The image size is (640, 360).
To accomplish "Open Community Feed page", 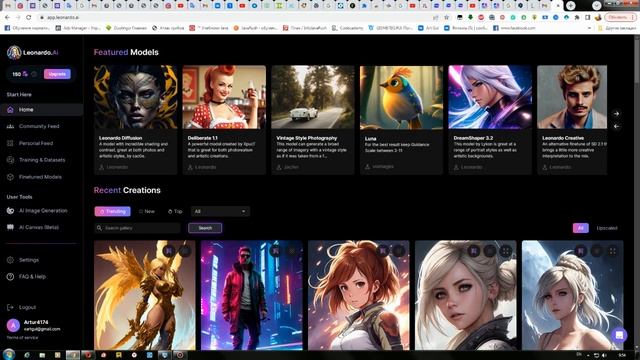I will 39,127.
